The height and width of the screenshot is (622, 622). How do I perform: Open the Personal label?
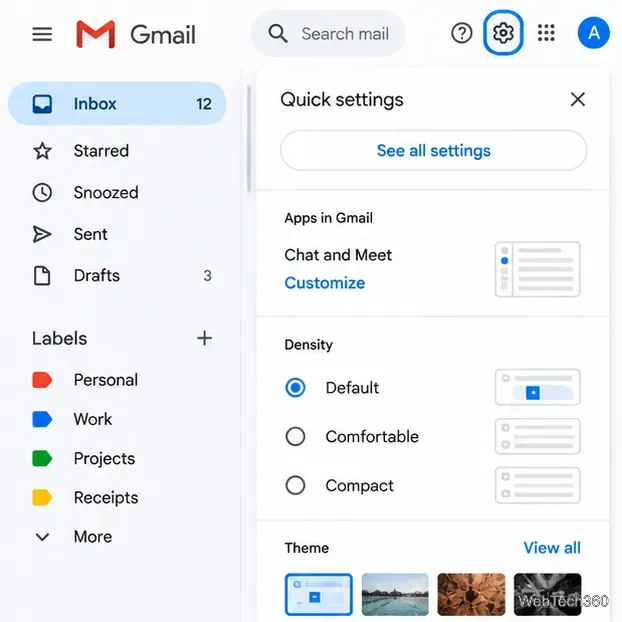coord(106,380)
